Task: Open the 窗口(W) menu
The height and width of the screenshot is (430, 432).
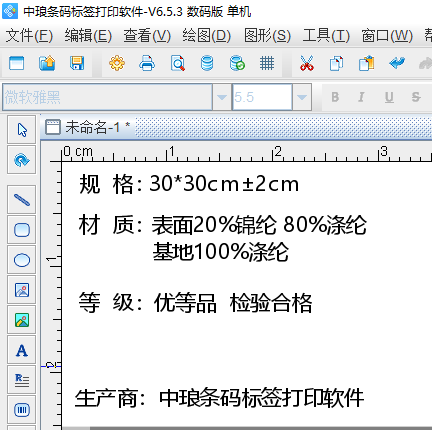Action: point(387,35)
